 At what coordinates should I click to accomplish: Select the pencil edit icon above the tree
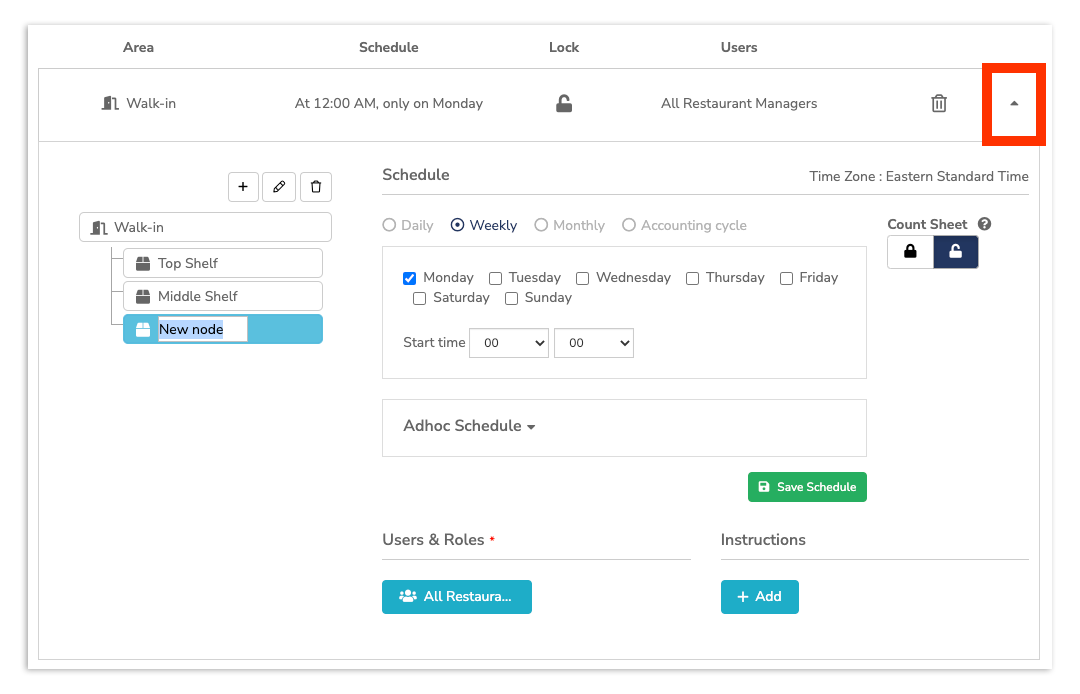(x=279, y=187)
